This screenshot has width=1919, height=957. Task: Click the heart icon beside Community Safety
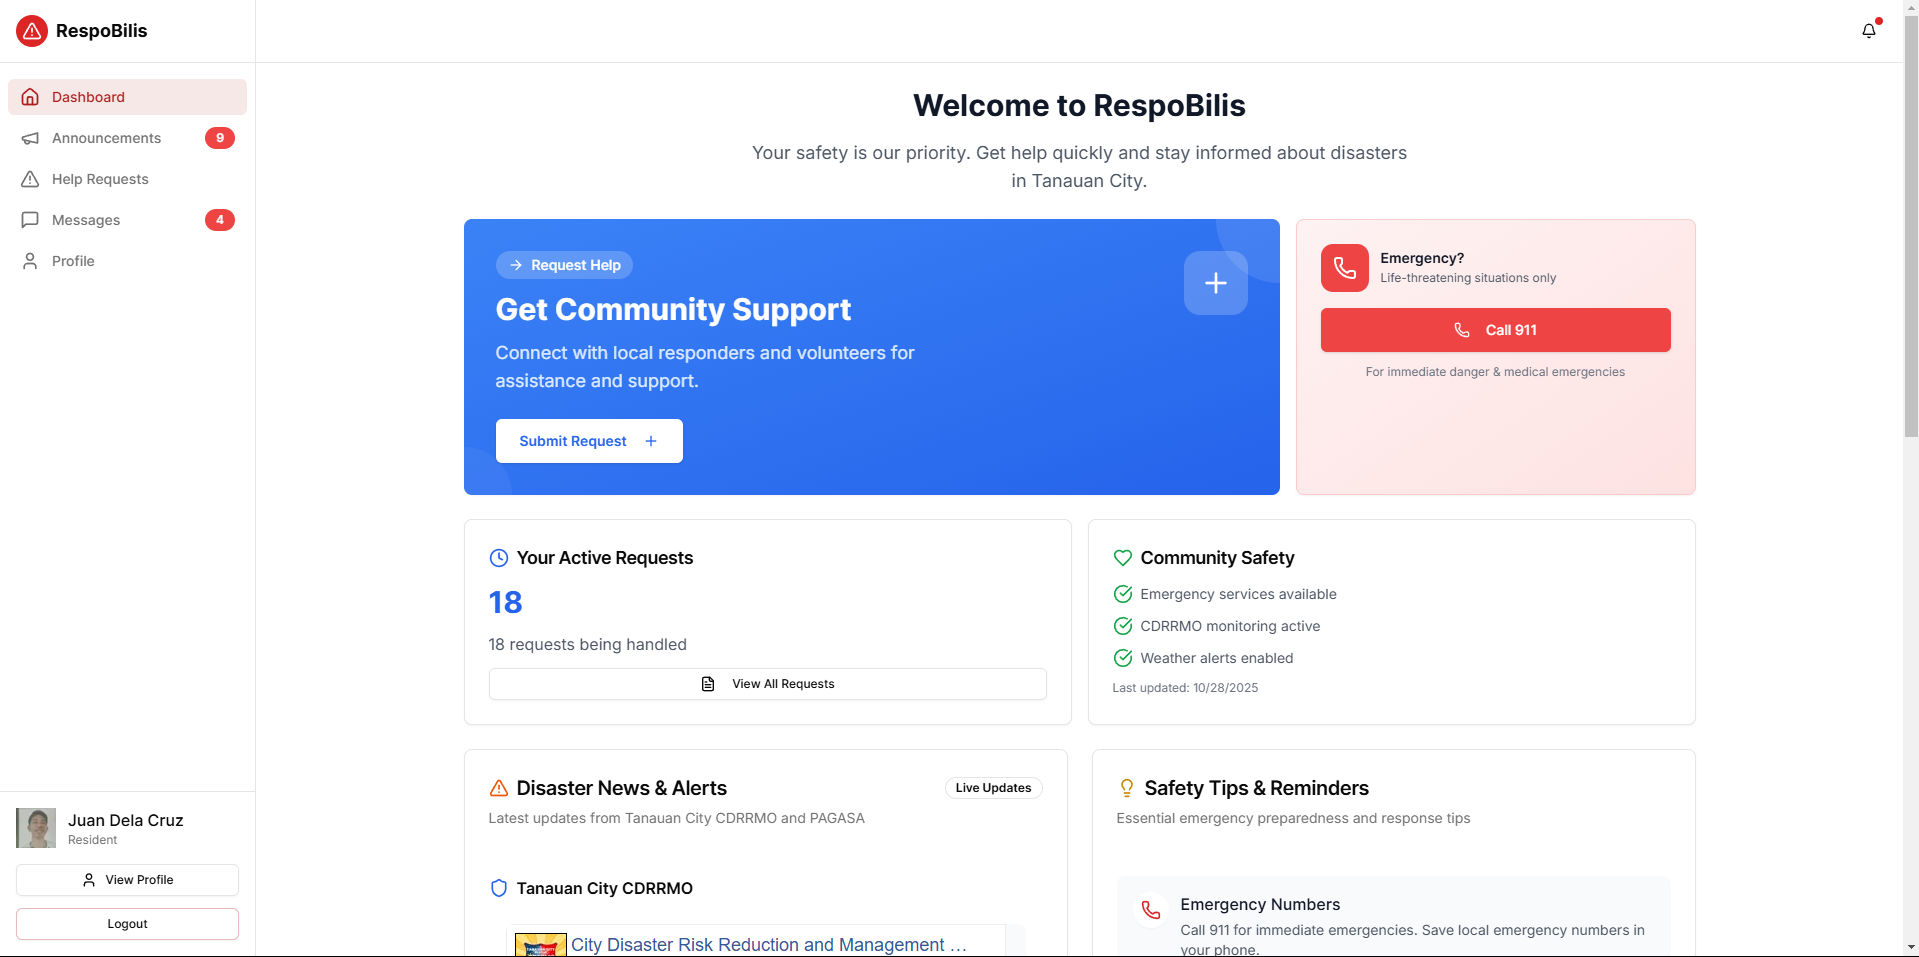pyautogui.click(x=1122, y=558)
